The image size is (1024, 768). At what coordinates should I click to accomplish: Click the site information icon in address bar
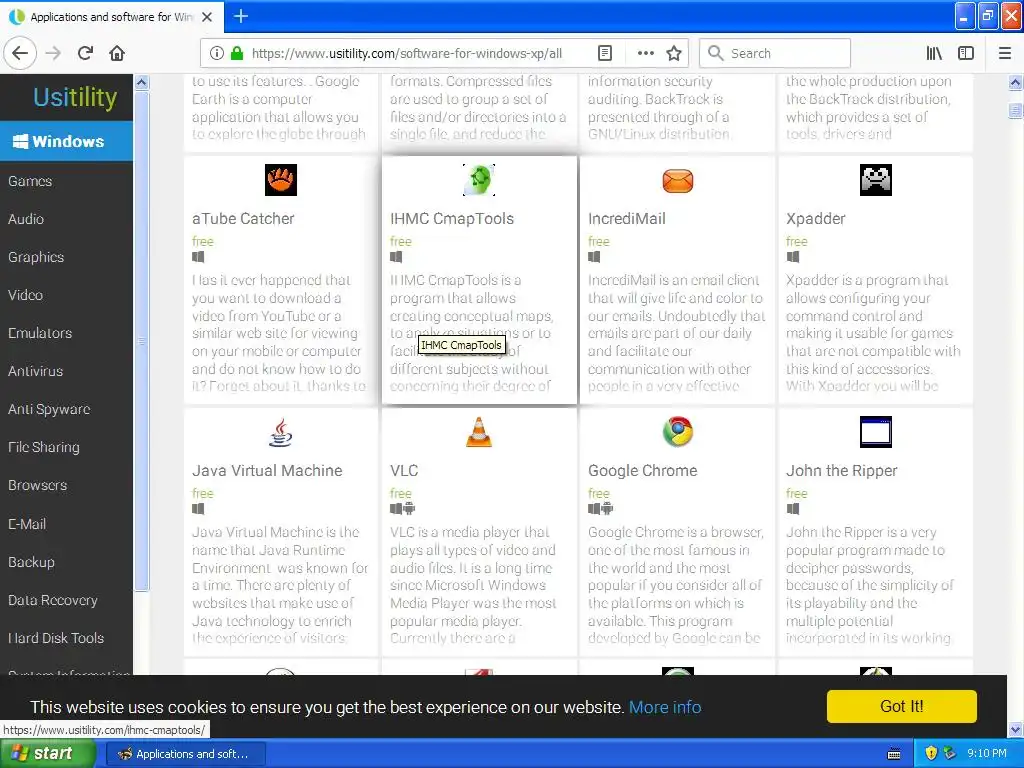217,53
